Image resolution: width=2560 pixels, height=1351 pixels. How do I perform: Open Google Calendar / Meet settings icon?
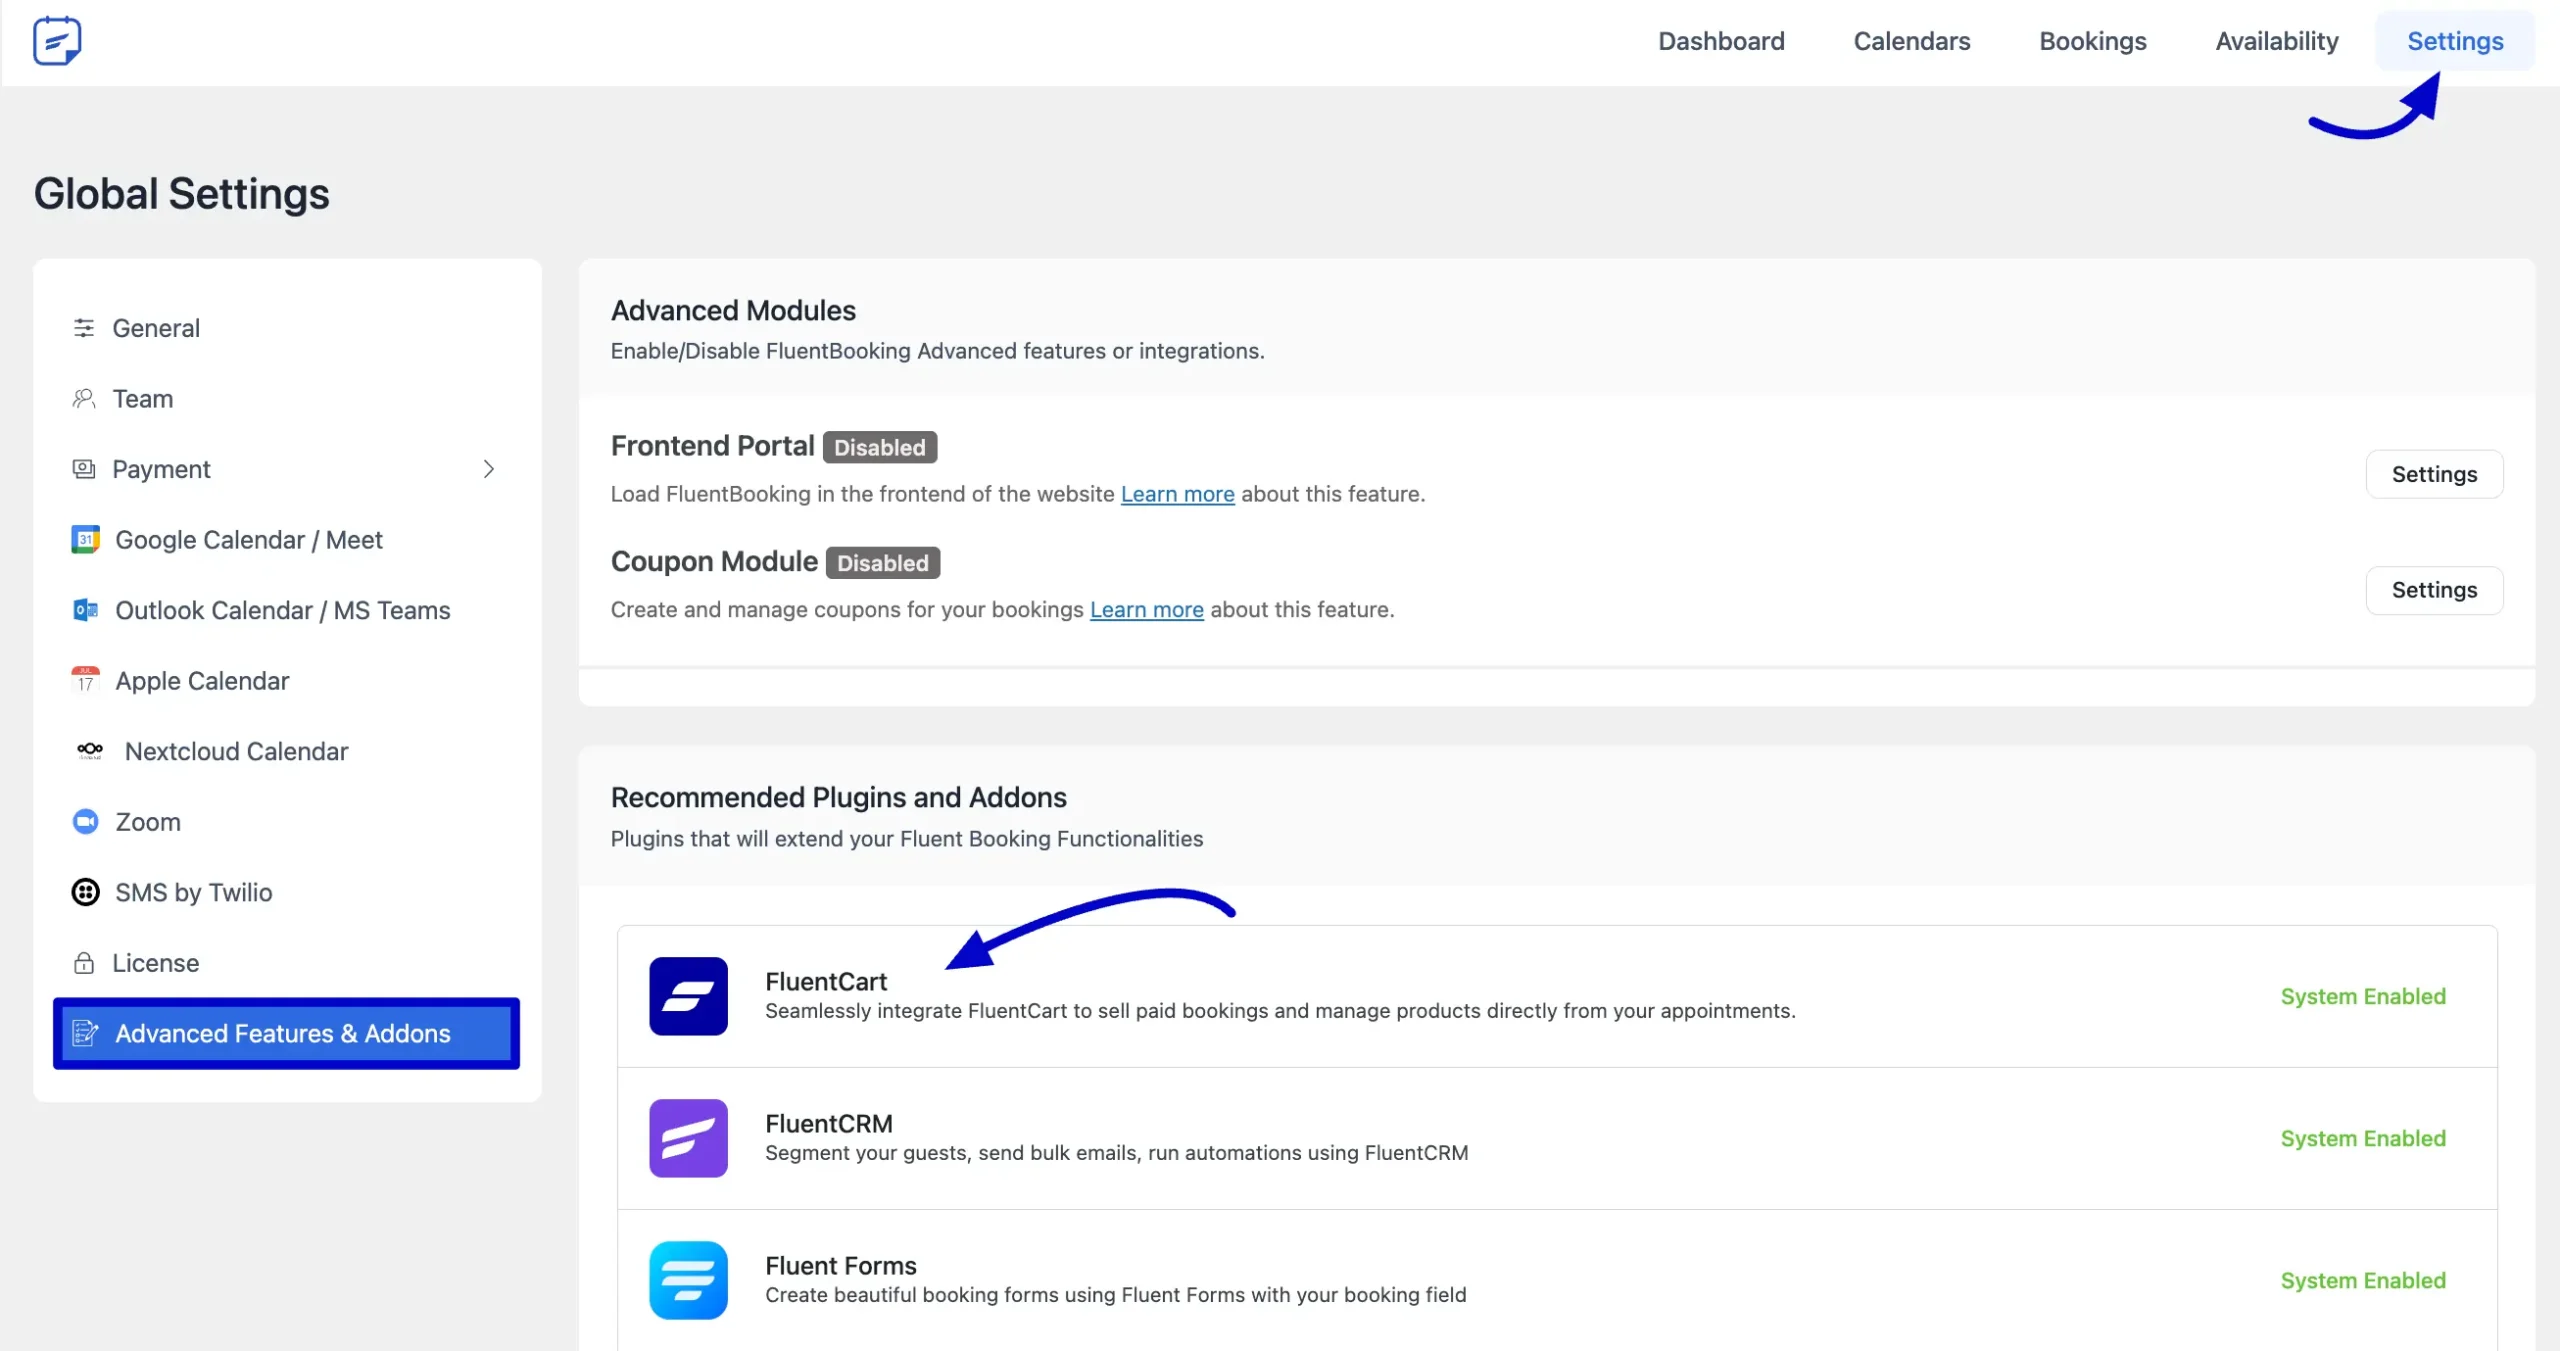(86, 540)
